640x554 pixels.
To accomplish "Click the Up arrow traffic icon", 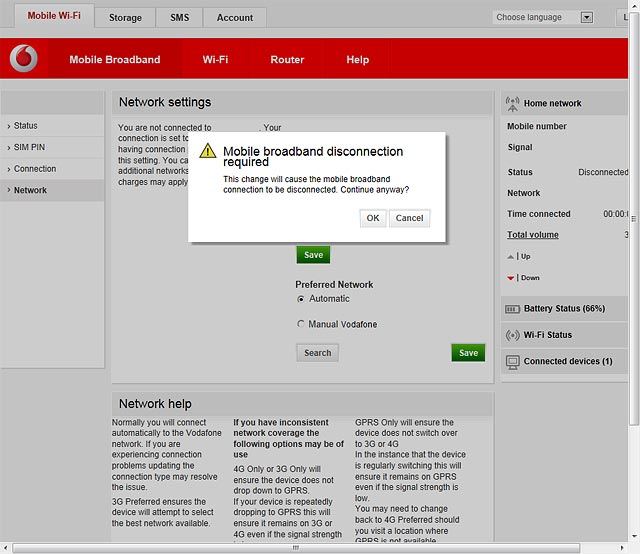I will (510, 257).
